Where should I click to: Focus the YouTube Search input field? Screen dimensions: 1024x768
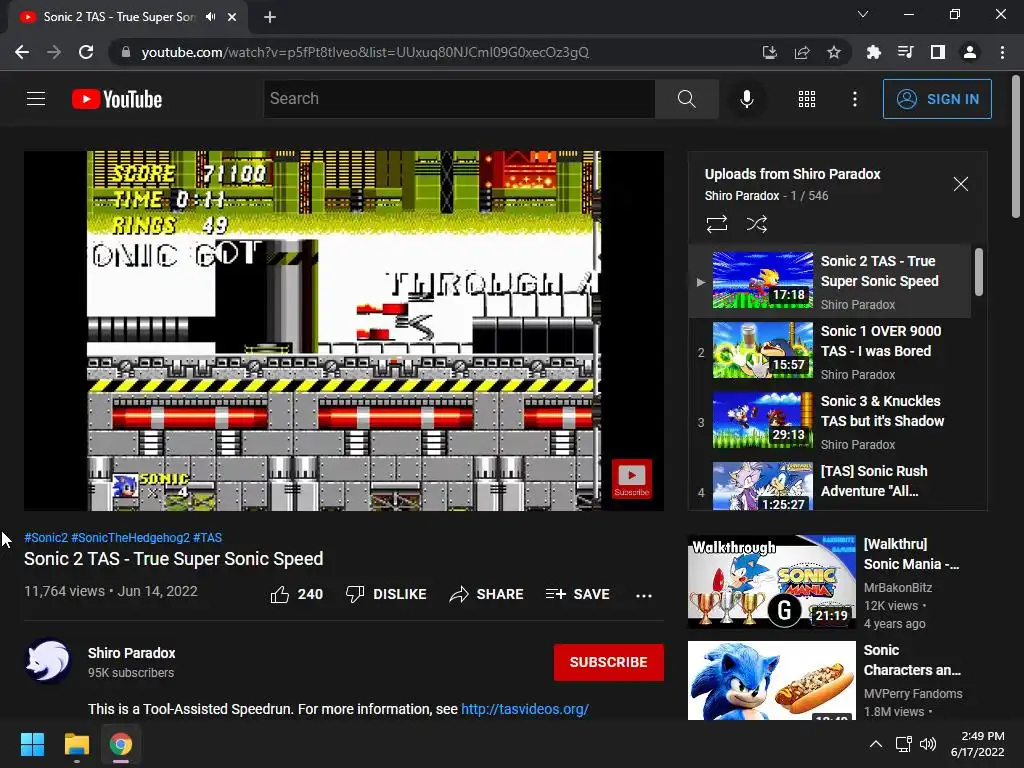459,99
